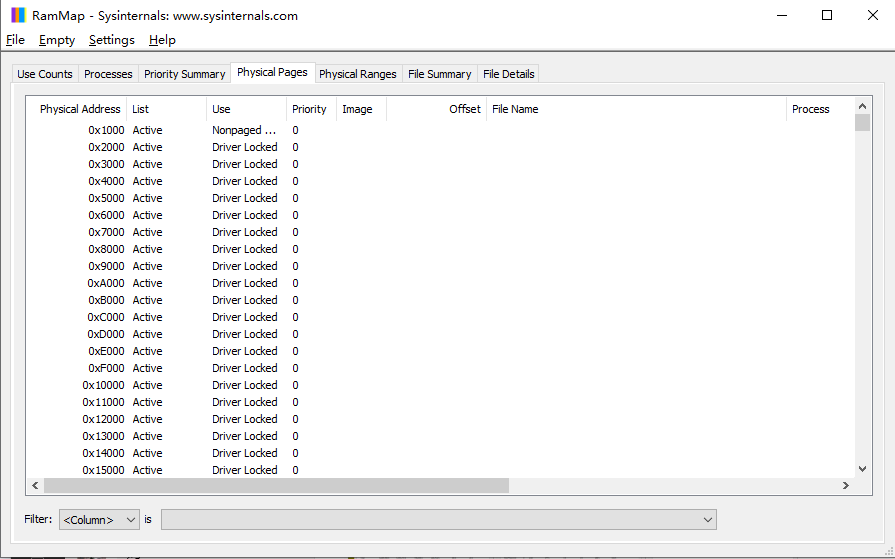Viewport: 895px width, 559px height.
Task: Switch to the Processes tab
Action: point(108,74)
